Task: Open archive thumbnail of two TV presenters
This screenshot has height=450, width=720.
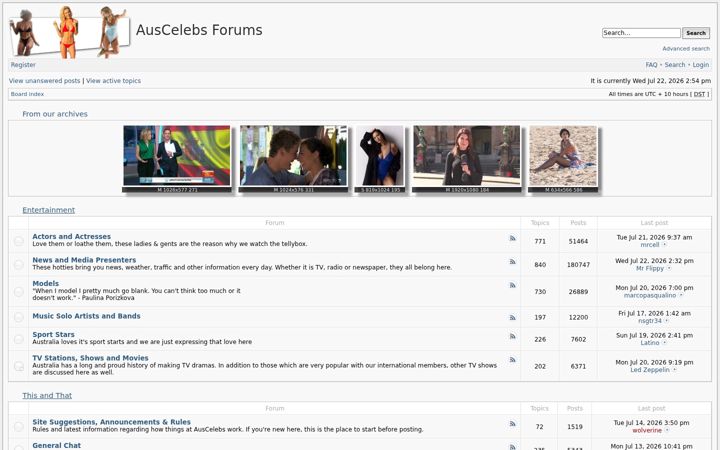Action: point(177,158)
